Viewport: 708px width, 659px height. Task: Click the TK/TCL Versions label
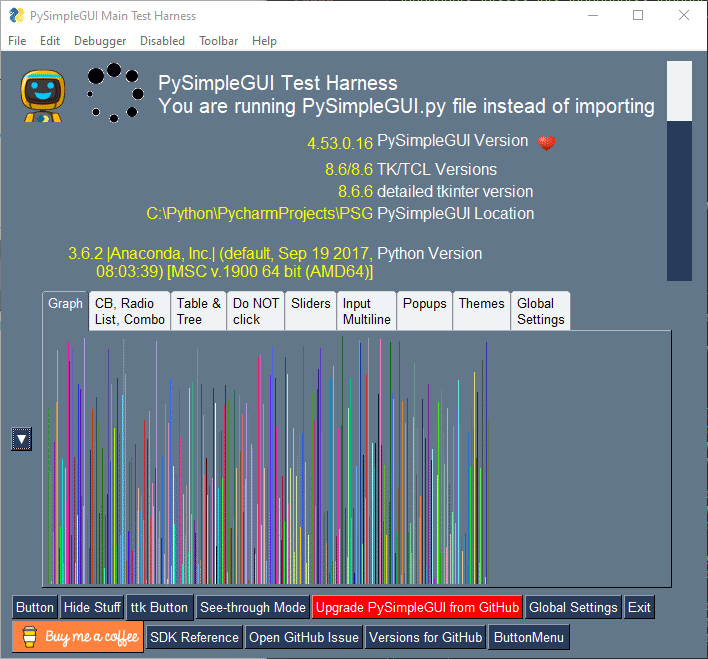pyautogui.click(x=437, y=169)
